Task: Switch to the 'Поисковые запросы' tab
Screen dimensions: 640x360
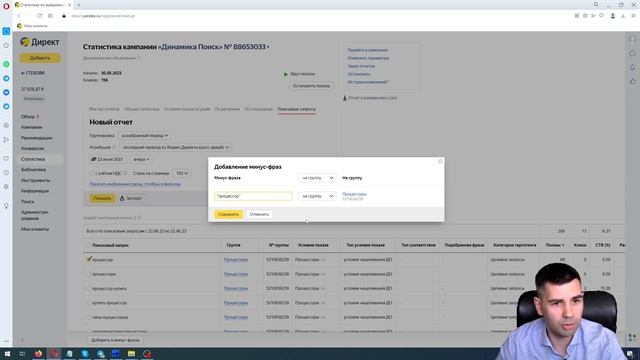Action: coord(296,109)
